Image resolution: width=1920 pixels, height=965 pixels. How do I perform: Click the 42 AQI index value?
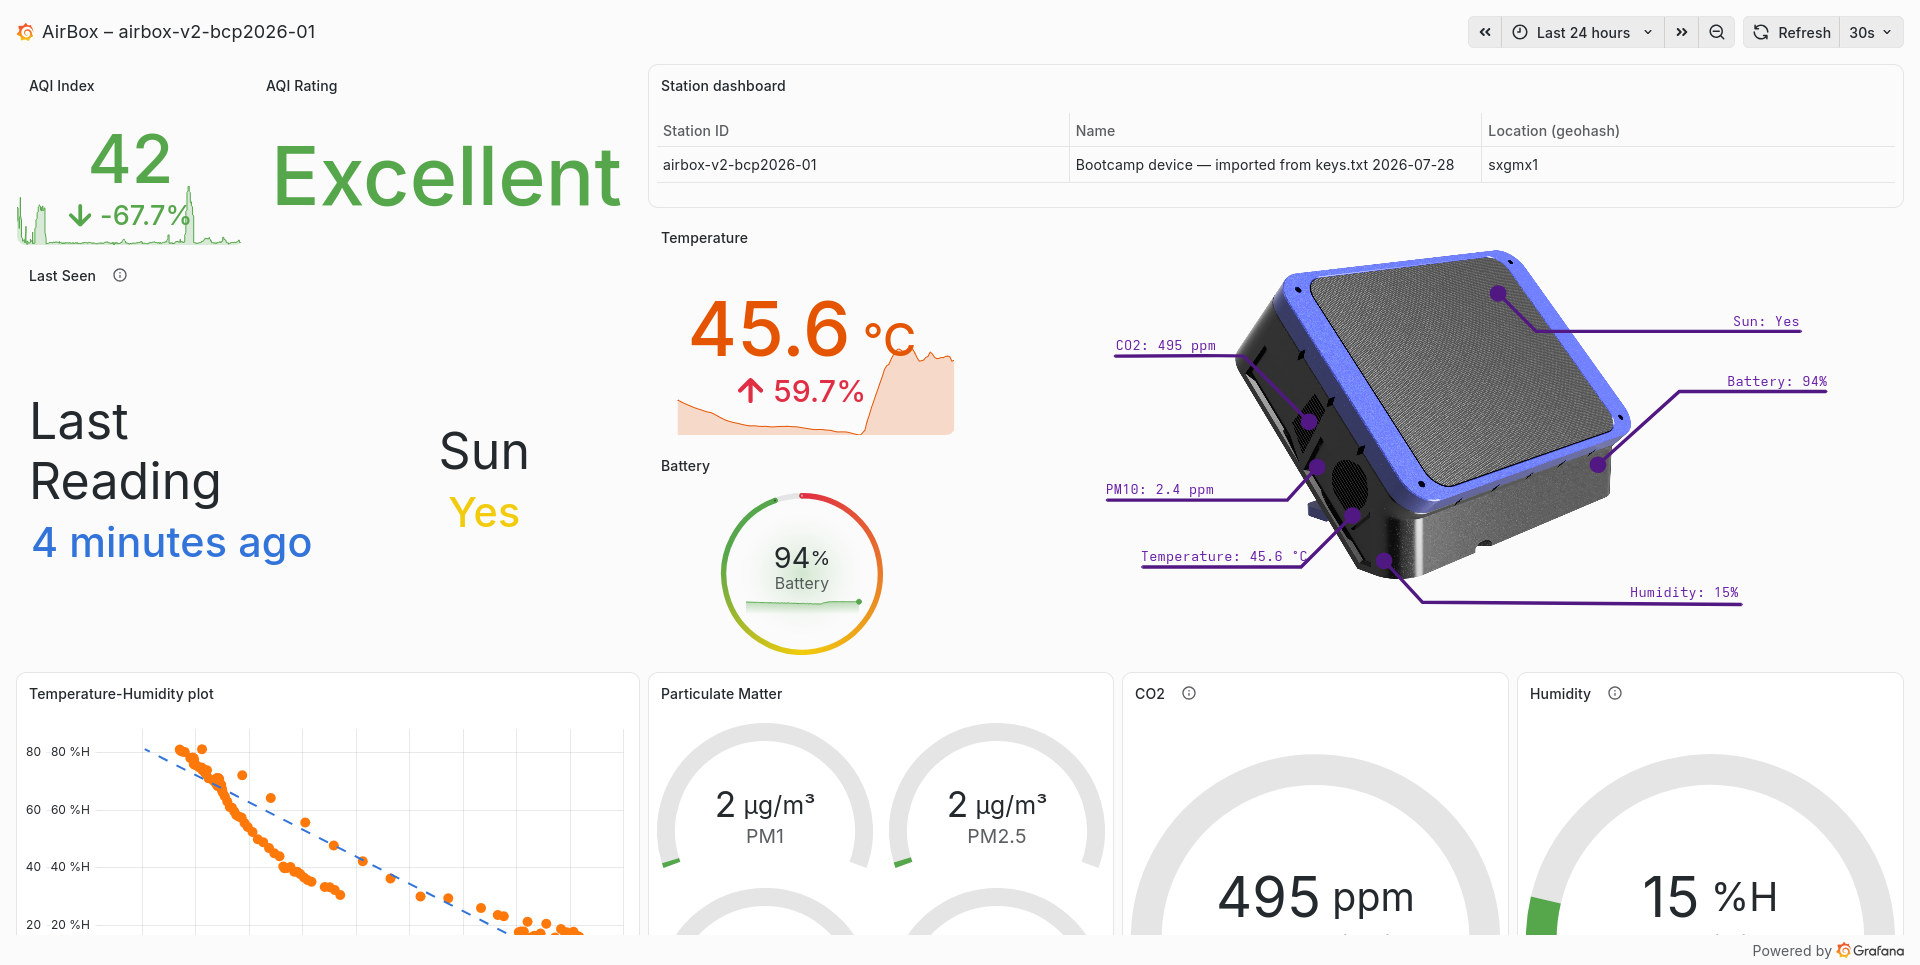tap(131, 159)
